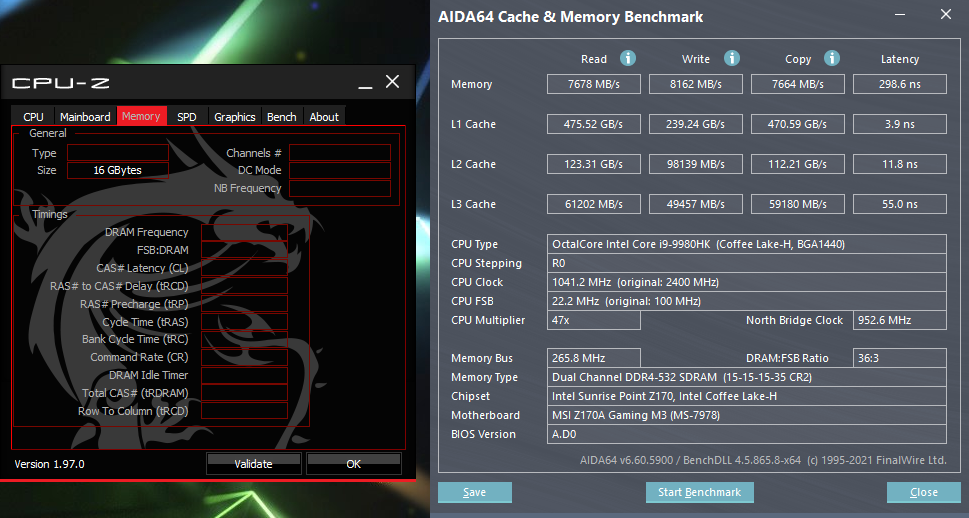This screenshot has height=518, width=969.
Task: Click the Memory Read value 7678 MB/s
Action: pos(594,84)
